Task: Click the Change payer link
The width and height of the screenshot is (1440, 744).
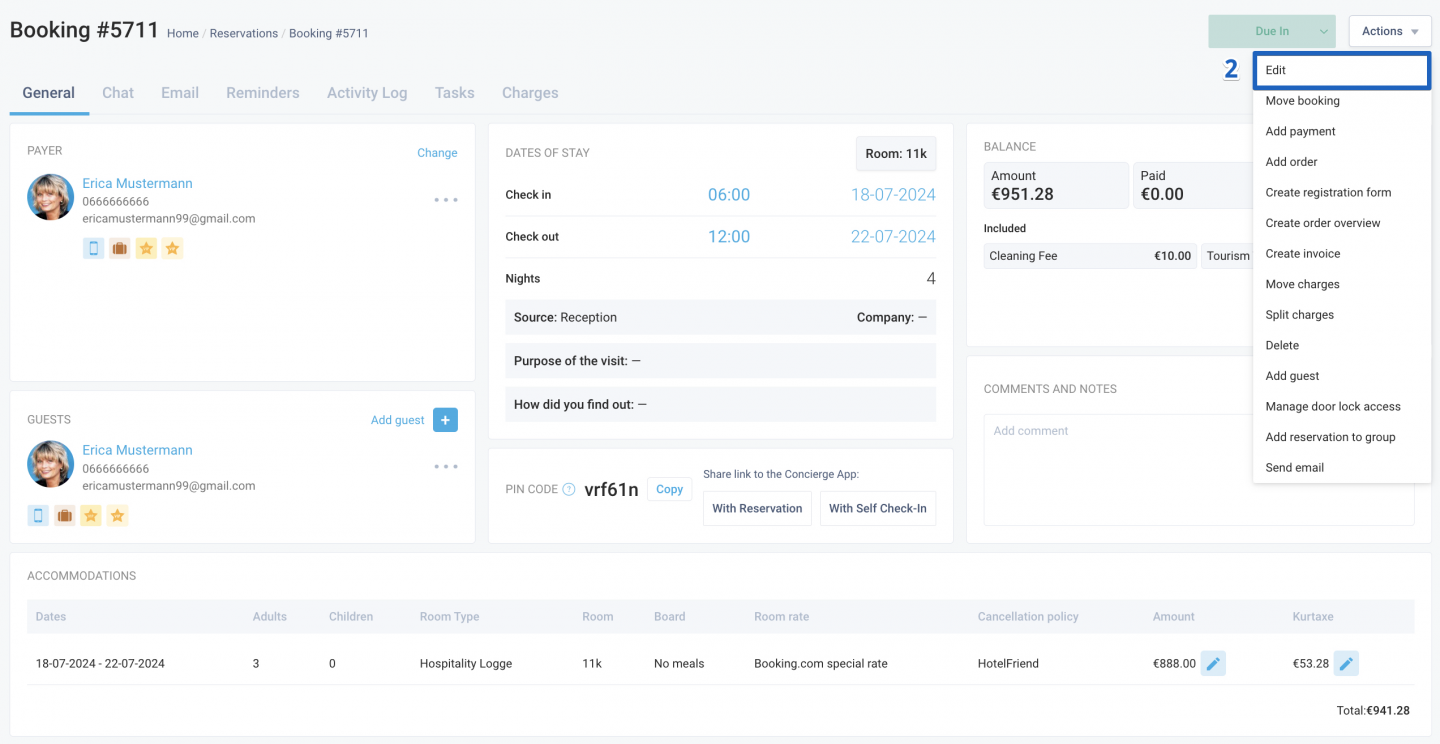Action: coord(437,153)
